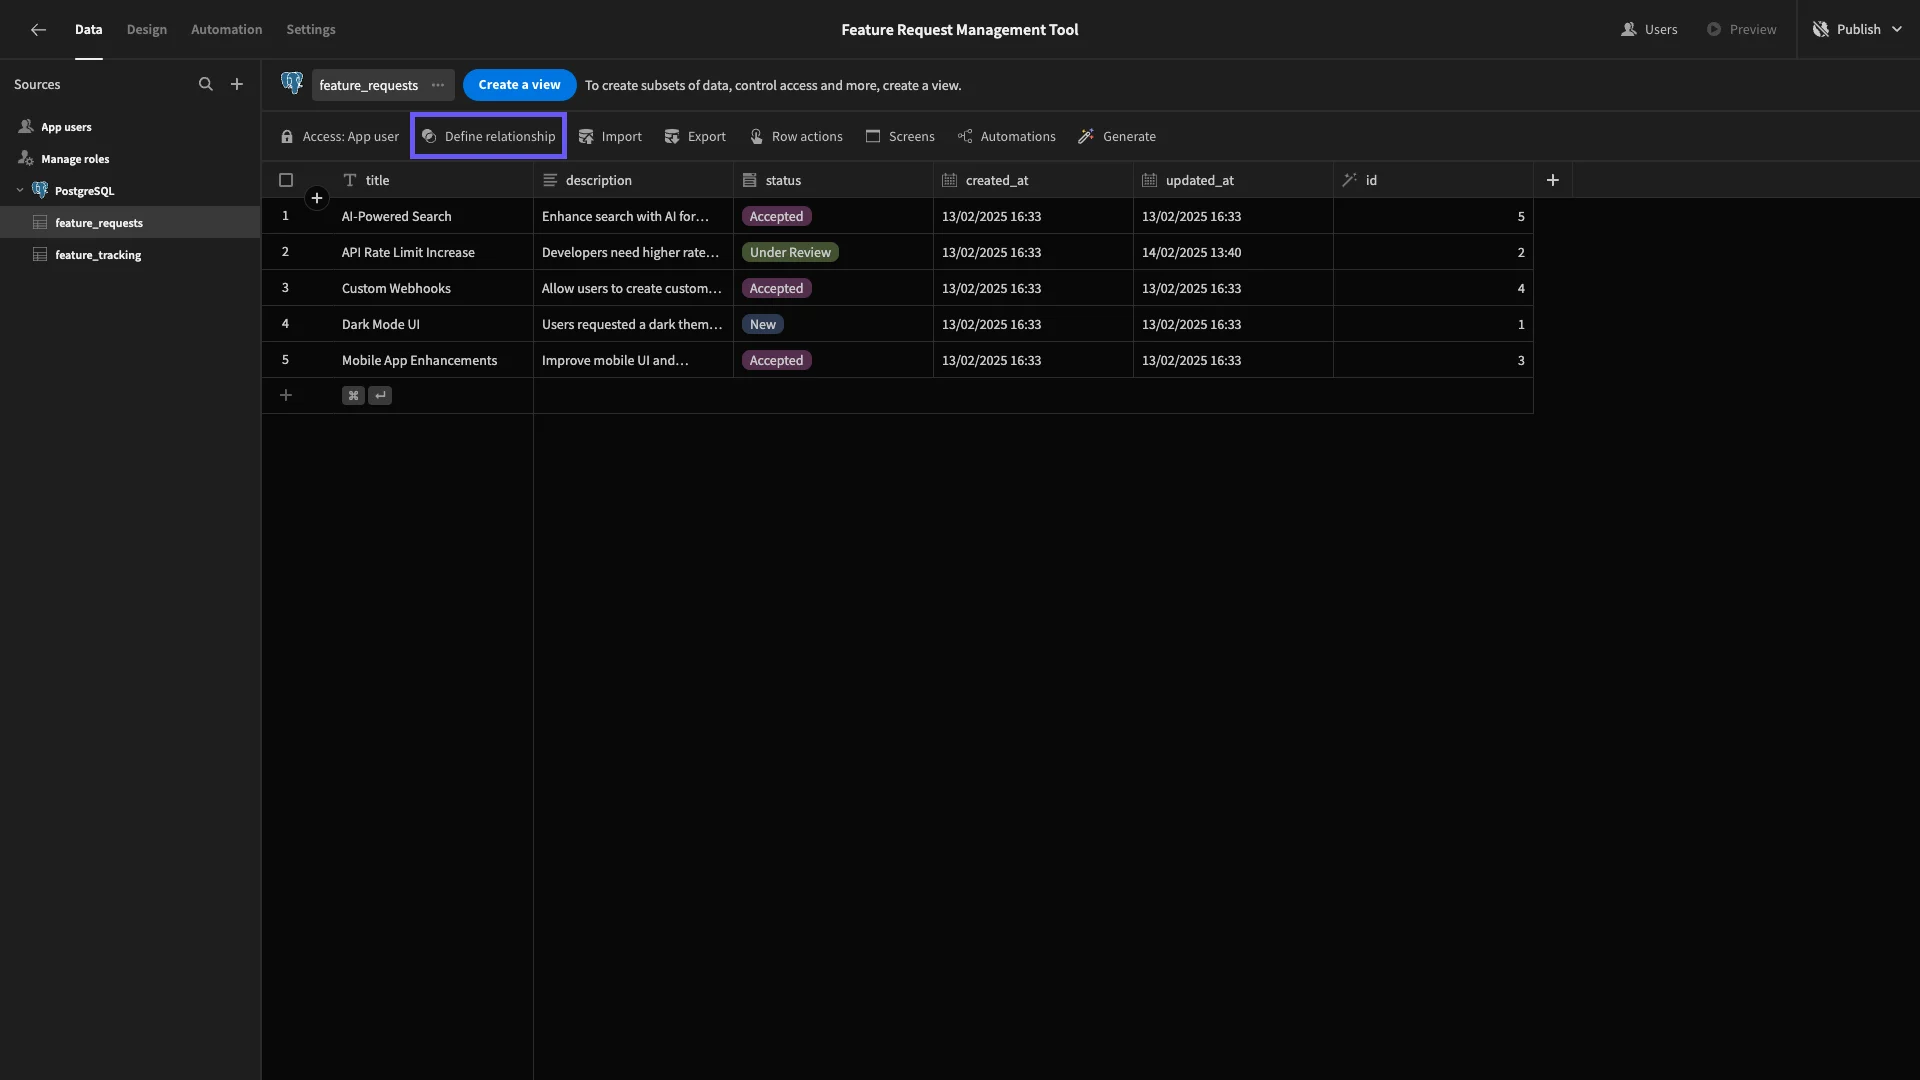Open Automations from the table toolbar

[x=1006, y=137]
